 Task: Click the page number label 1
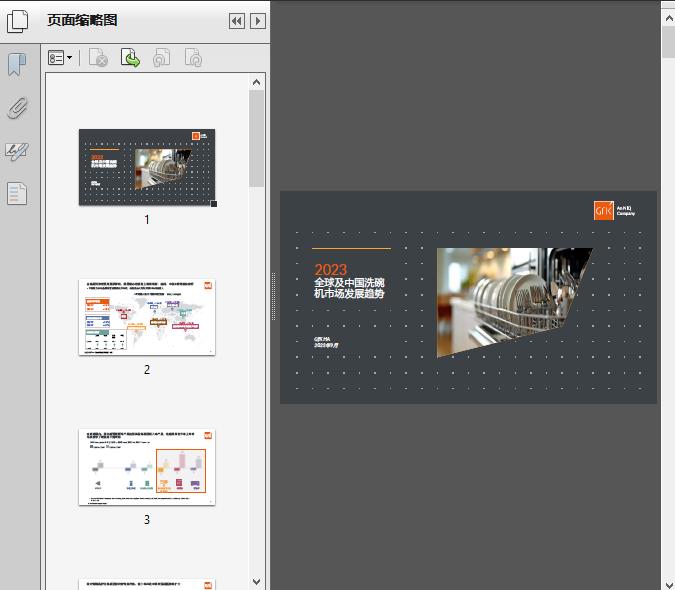(x=147, y=220)
